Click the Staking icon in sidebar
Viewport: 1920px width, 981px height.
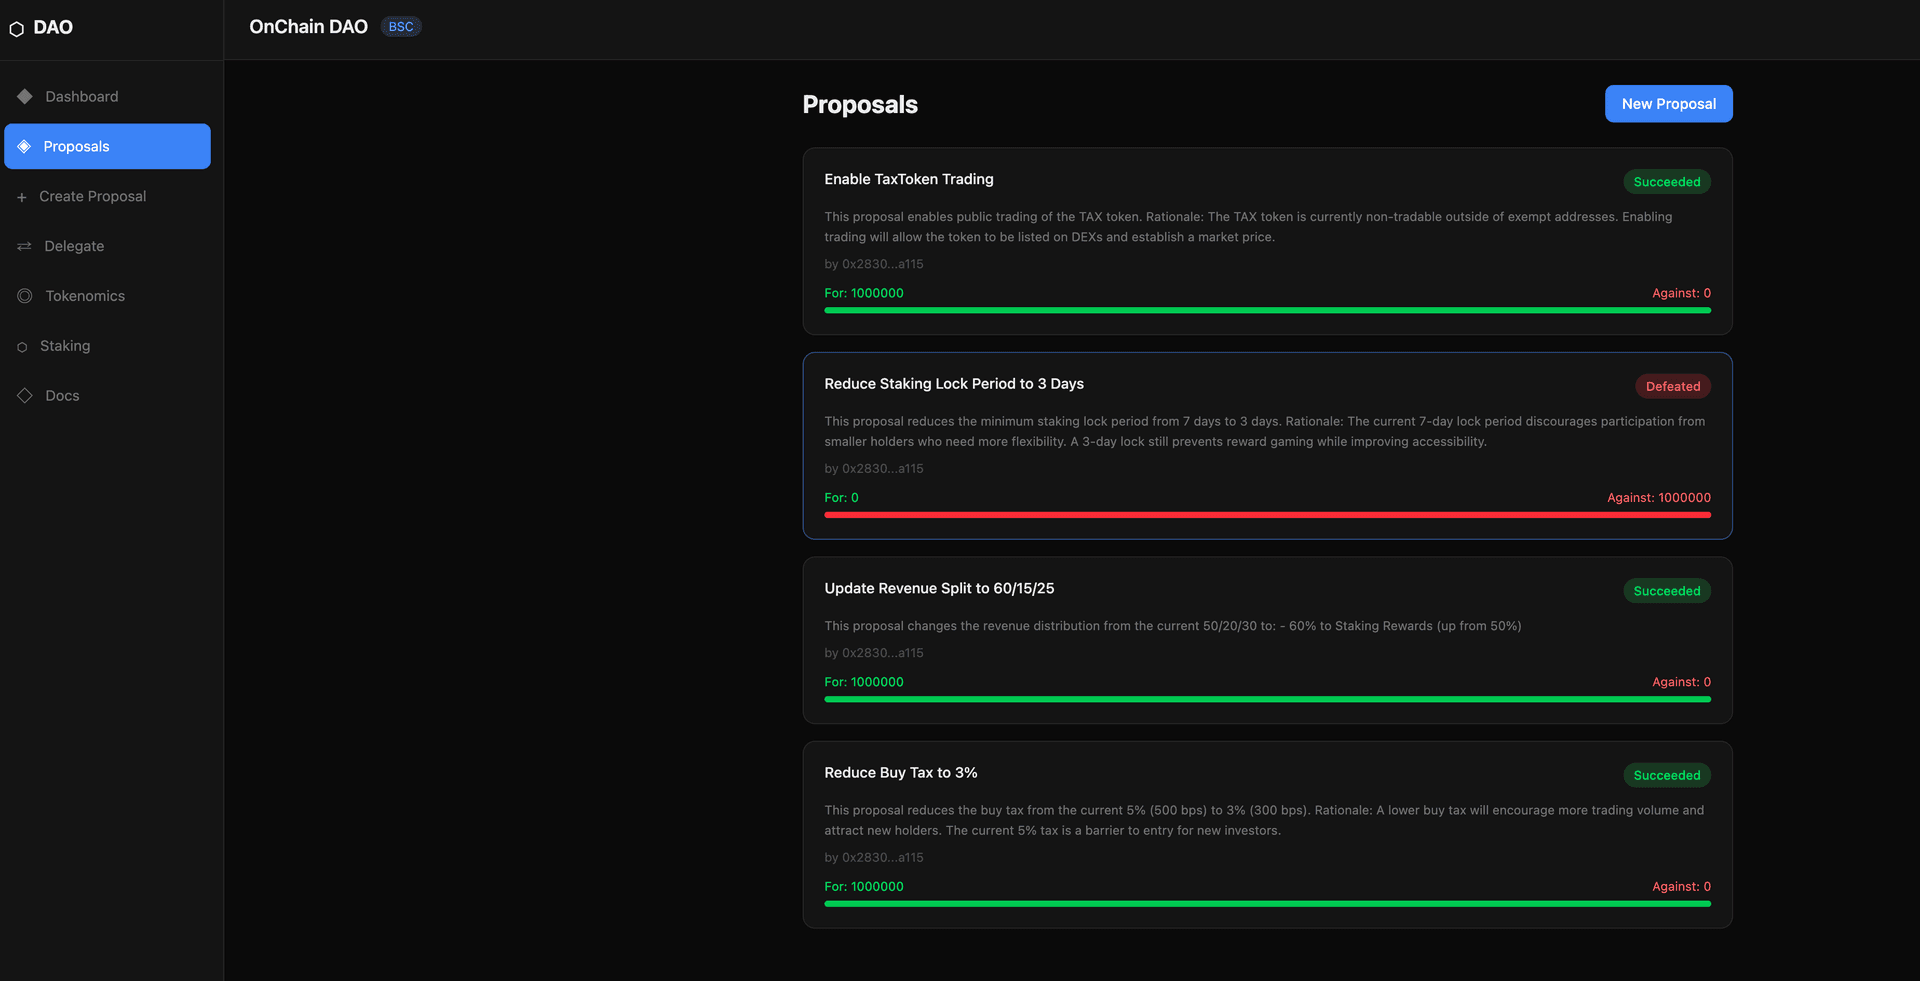(22, 347)
